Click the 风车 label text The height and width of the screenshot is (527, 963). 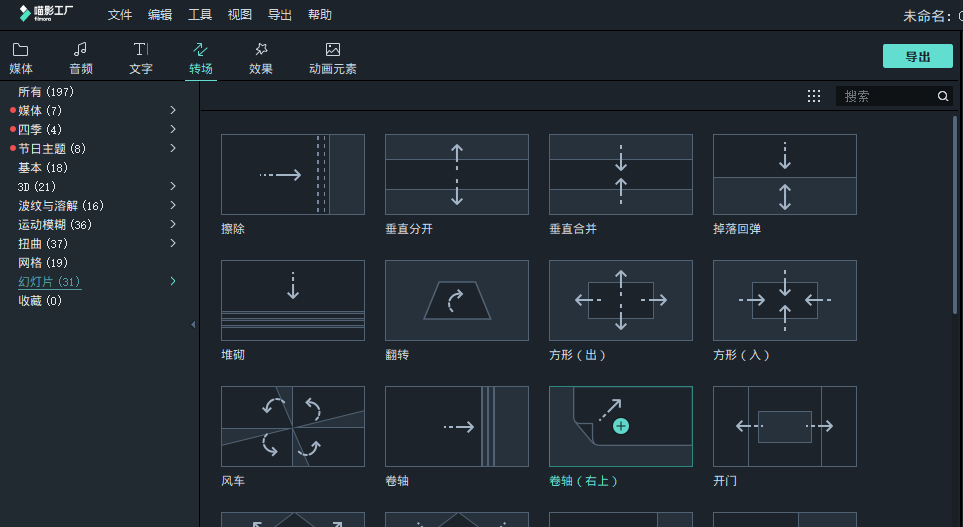tap(233, 481)
